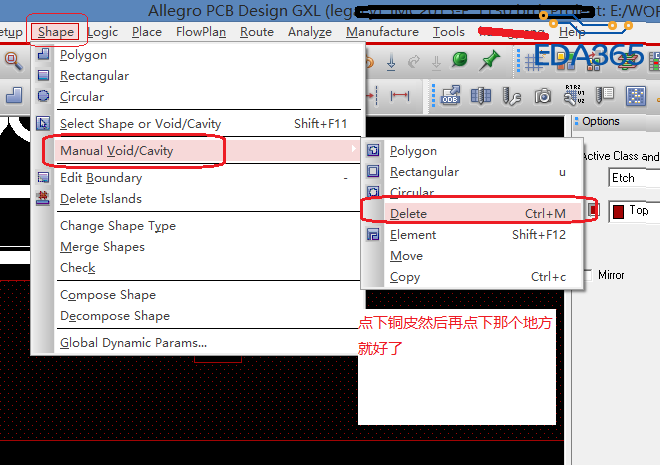
Task: Click the rectangular shape icon in menu
Action: click(x=43, y=75)
